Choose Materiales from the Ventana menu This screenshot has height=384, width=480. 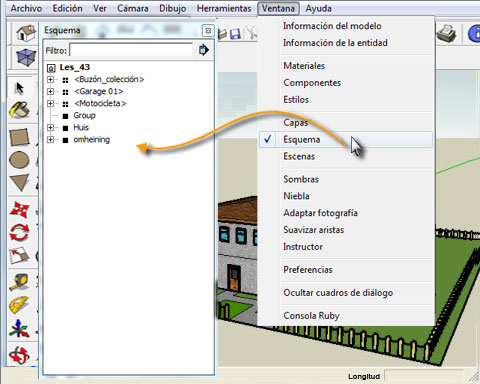[x=304, y=66]
